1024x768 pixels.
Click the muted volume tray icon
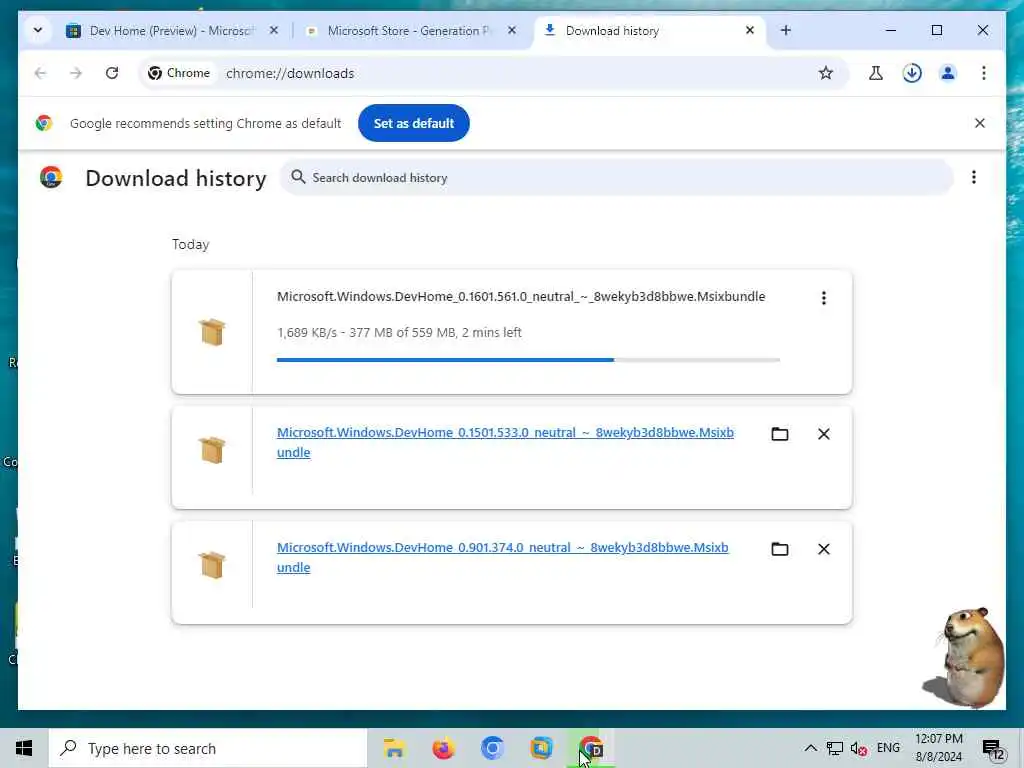[x=858, y=748]
